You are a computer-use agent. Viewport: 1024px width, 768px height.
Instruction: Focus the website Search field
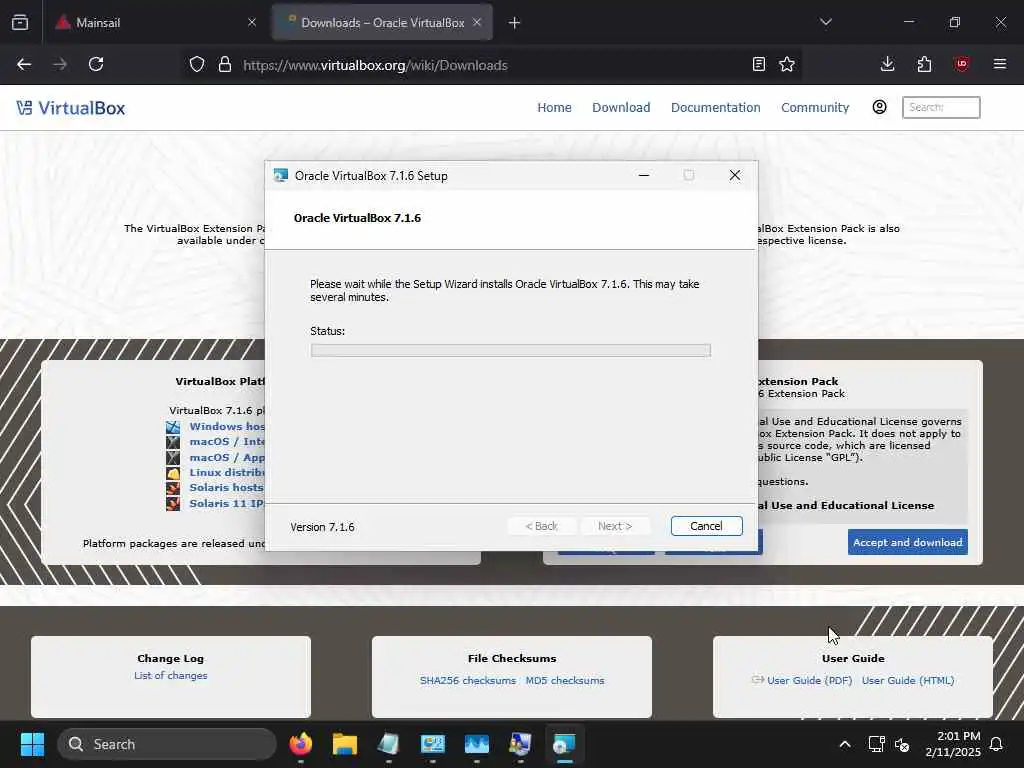[x=940, y=107]
